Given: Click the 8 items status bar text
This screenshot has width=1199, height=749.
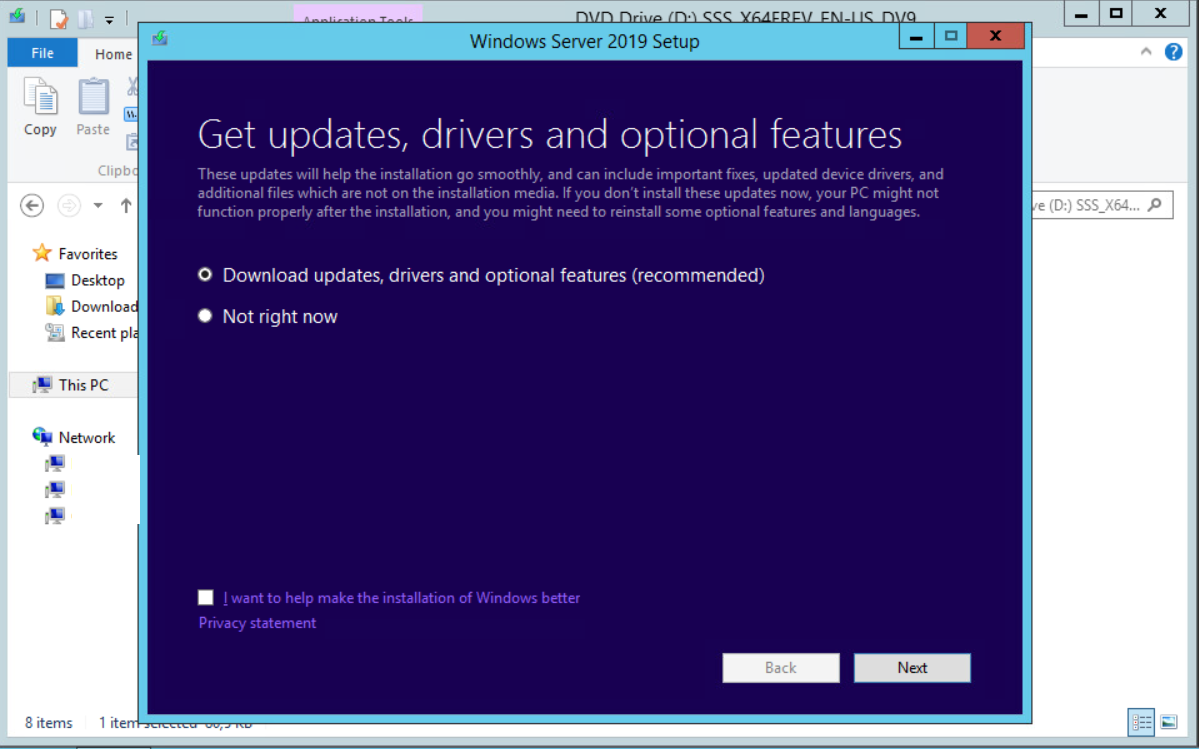Looking at the screenshot, I should point(49,722).
